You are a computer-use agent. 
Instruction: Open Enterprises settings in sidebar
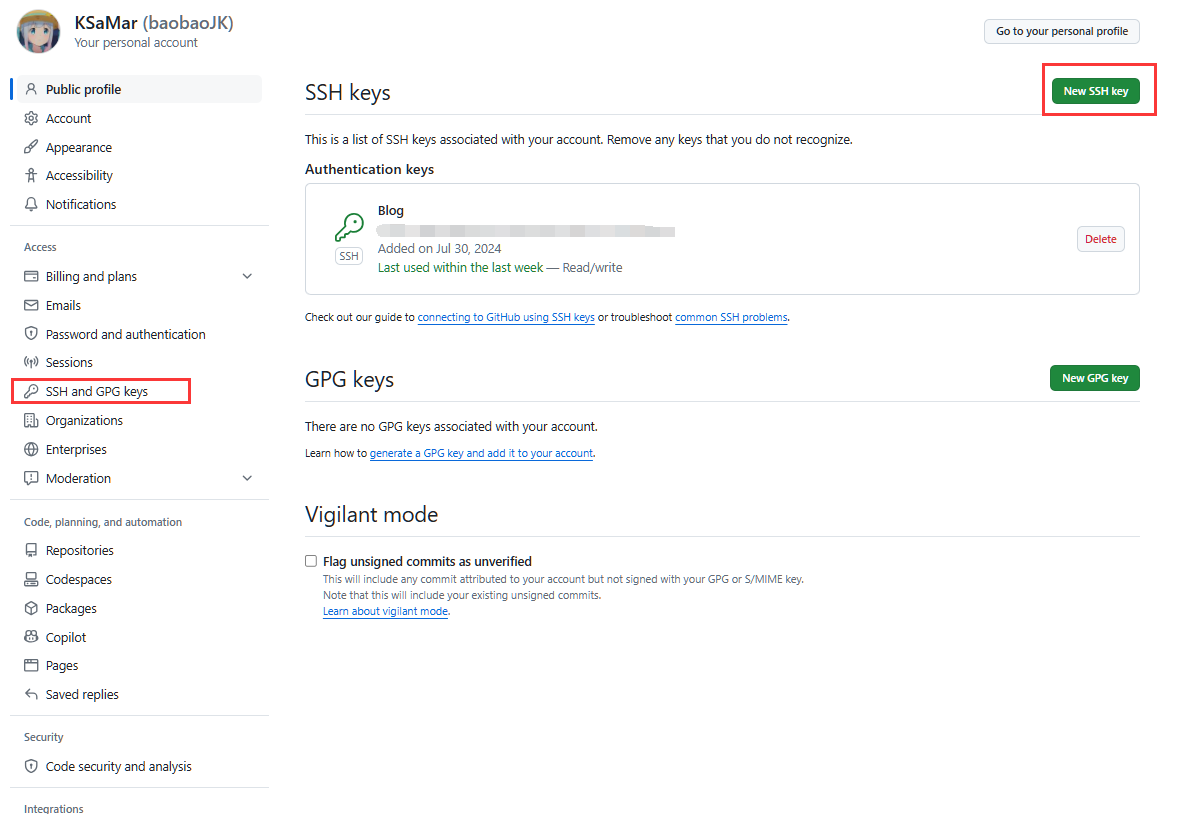point(139,449)
